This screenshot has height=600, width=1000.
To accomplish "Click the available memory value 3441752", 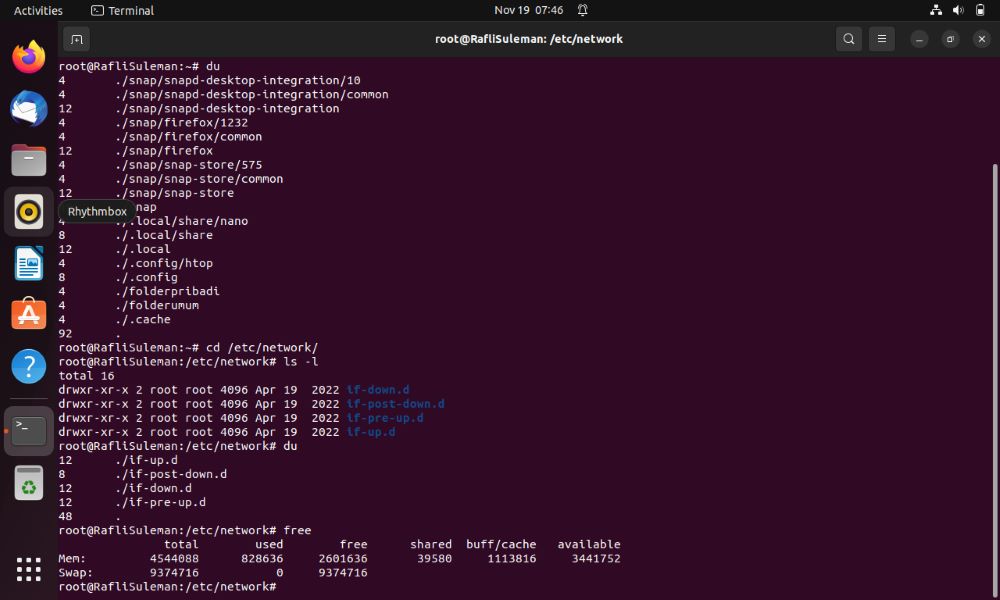I will tap(596, 559).
